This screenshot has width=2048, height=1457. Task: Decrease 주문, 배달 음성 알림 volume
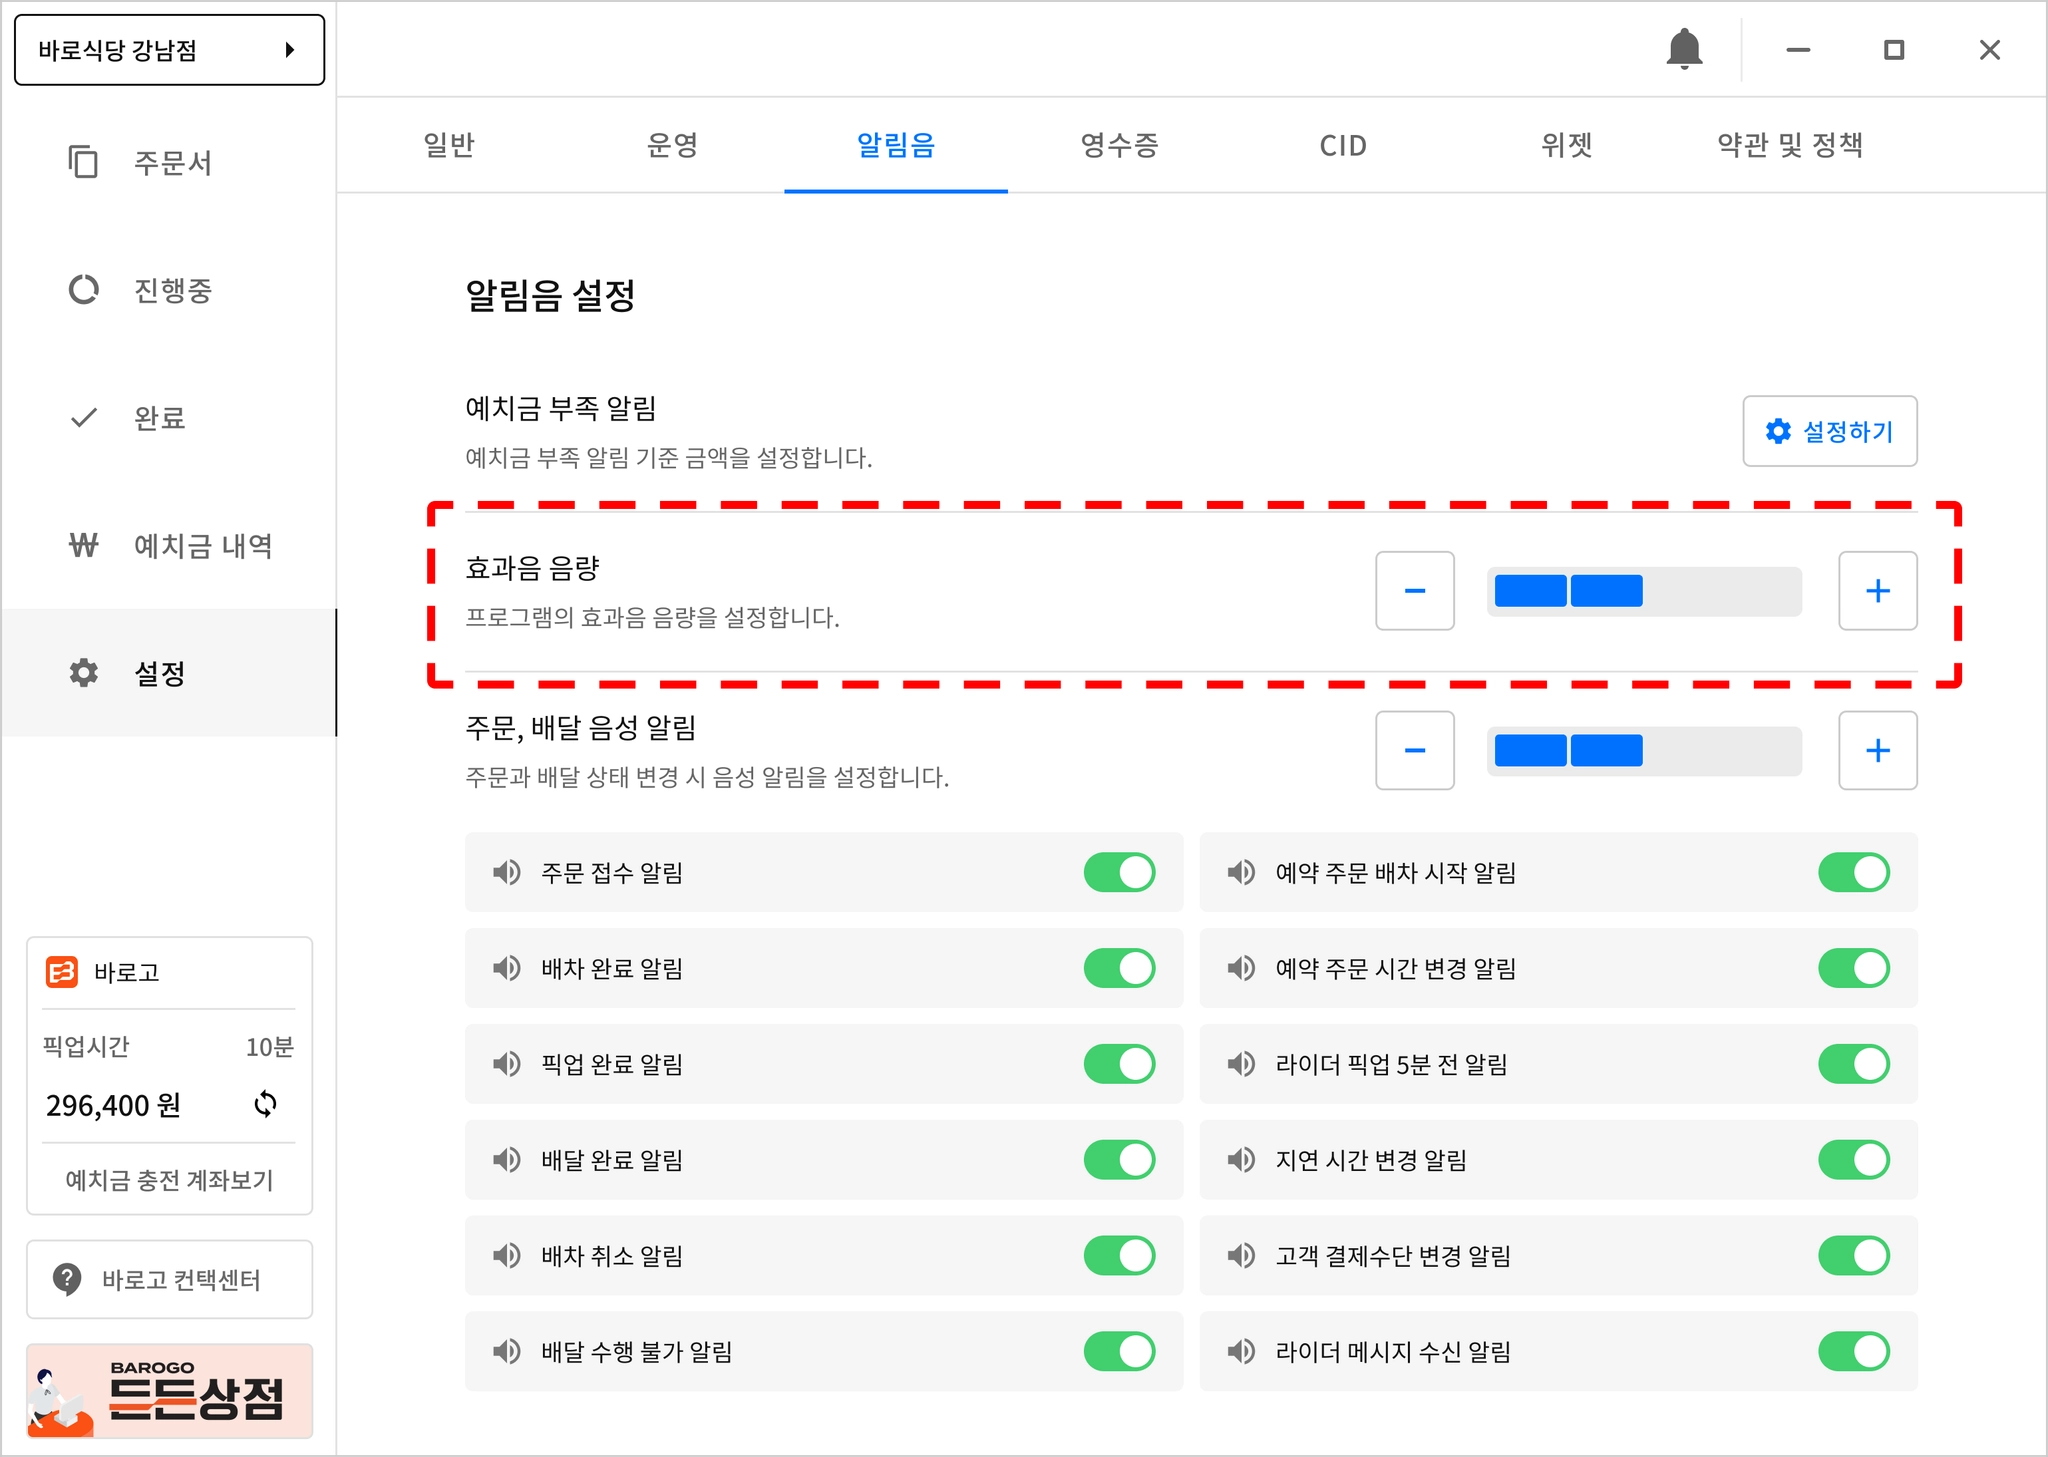pyautogui.click(x=1414, y=751)
